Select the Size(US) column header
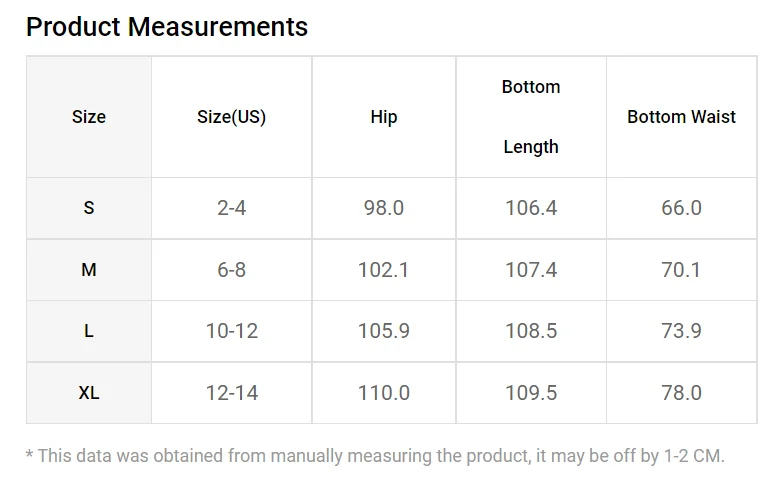 click(x=231, y=117)
